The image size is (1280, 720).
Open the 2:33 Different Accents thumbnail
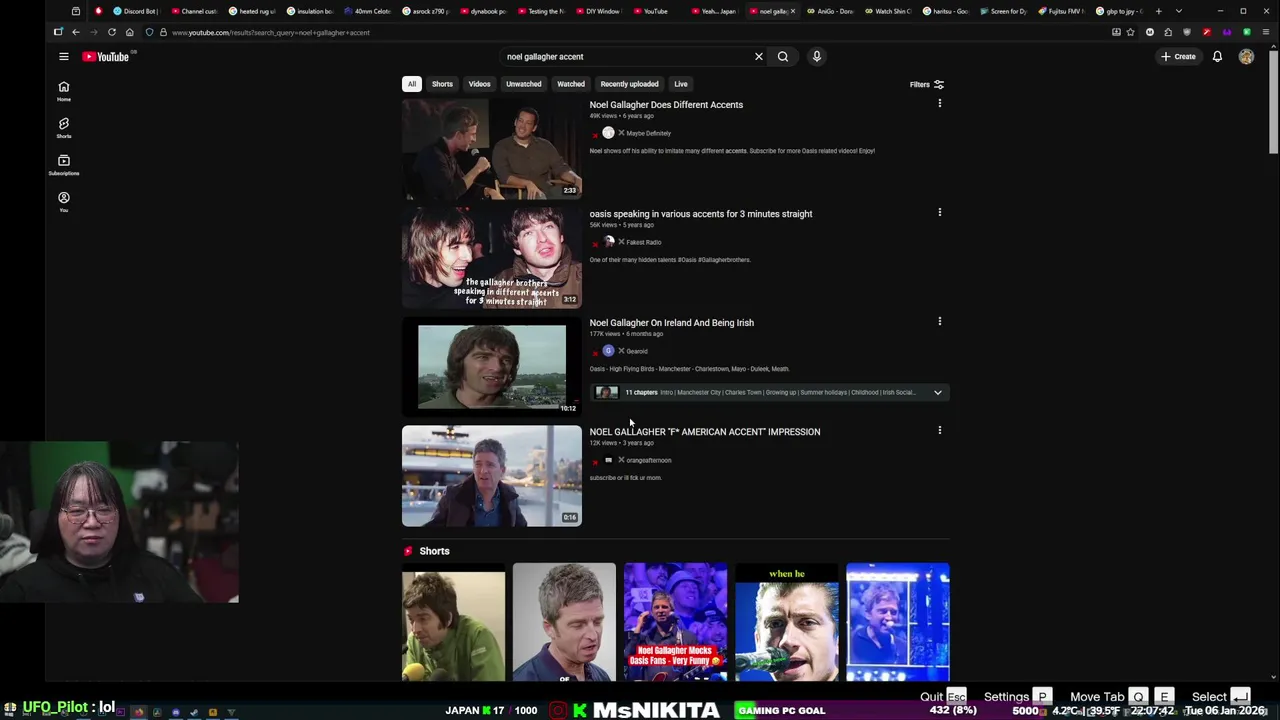coord(491,148)
